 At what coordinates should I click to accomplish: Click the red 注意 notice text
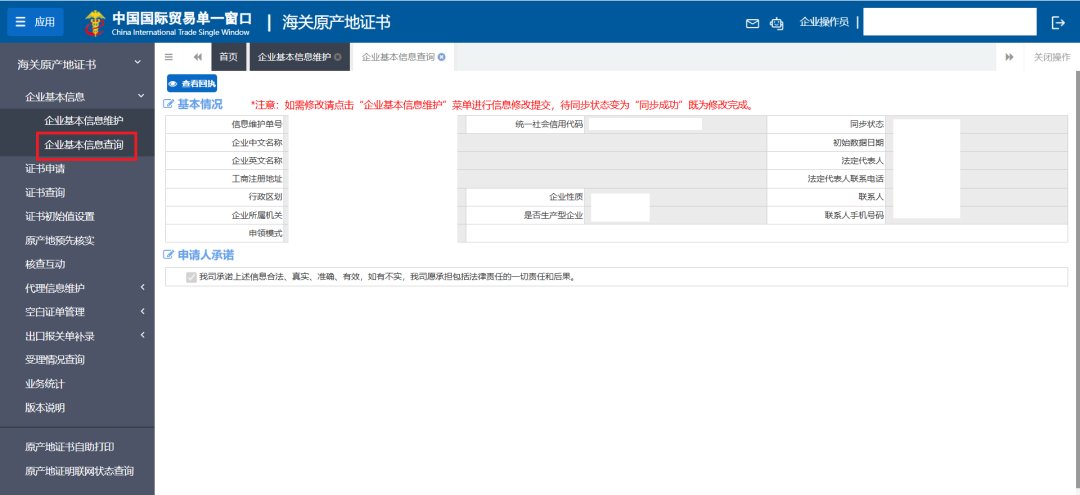tap(503, 105)
